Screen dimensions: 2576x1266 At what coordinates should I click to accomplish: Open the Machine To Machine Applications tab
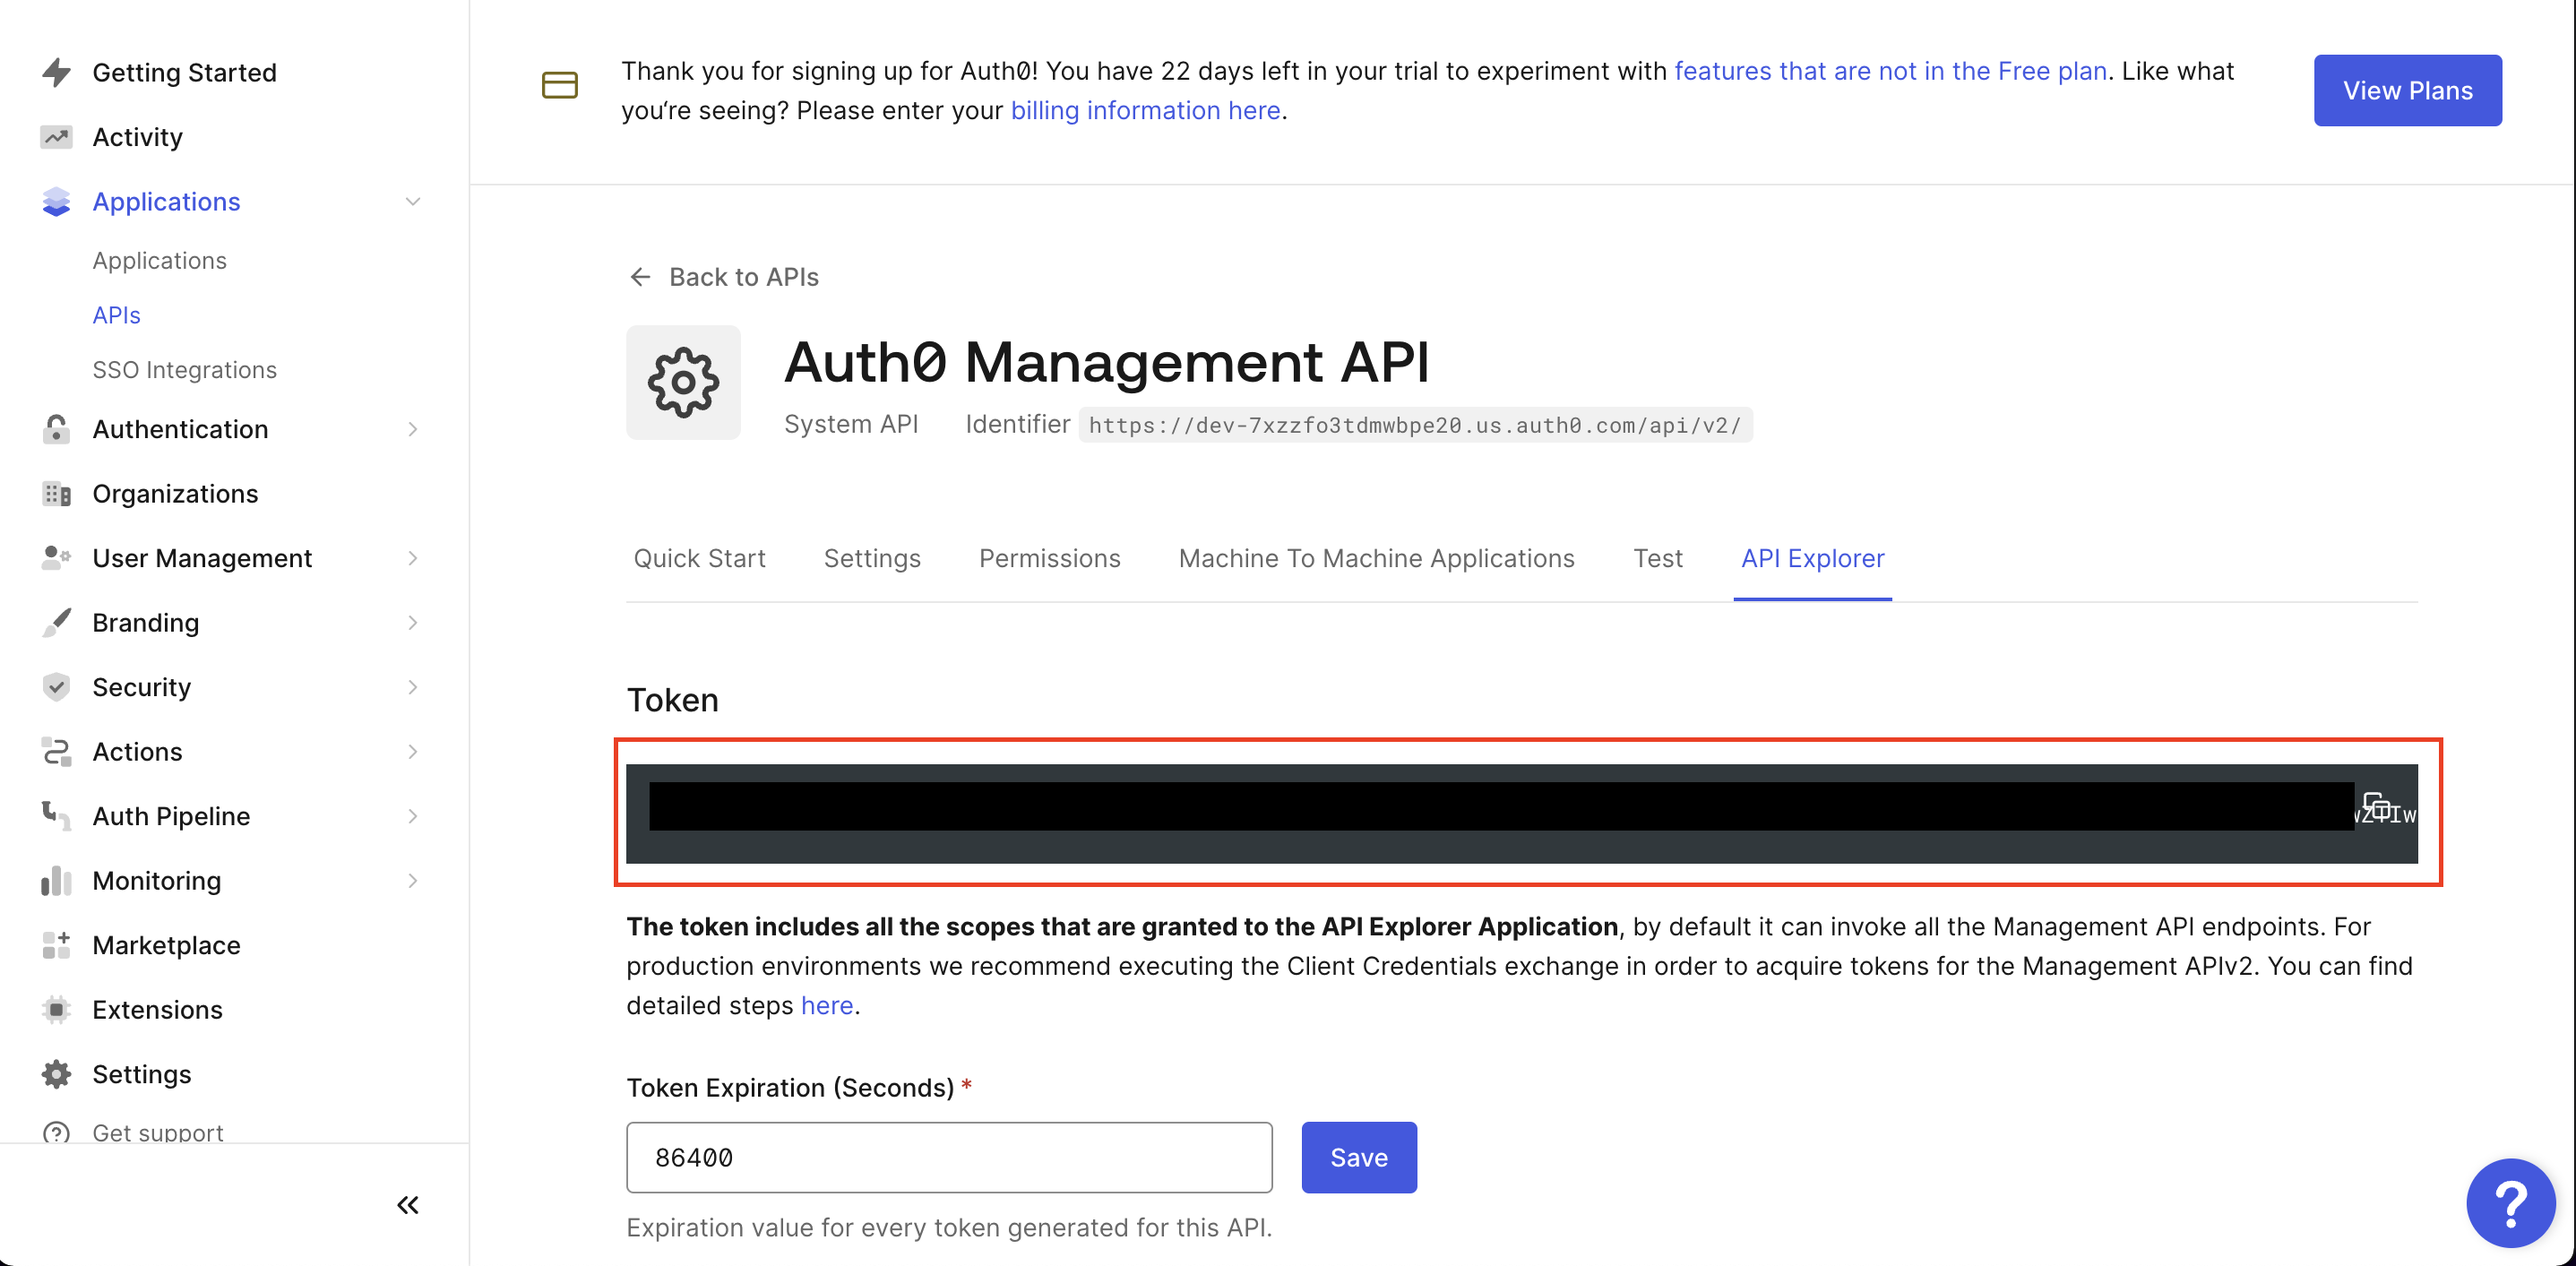click(x=1376, y=558)
